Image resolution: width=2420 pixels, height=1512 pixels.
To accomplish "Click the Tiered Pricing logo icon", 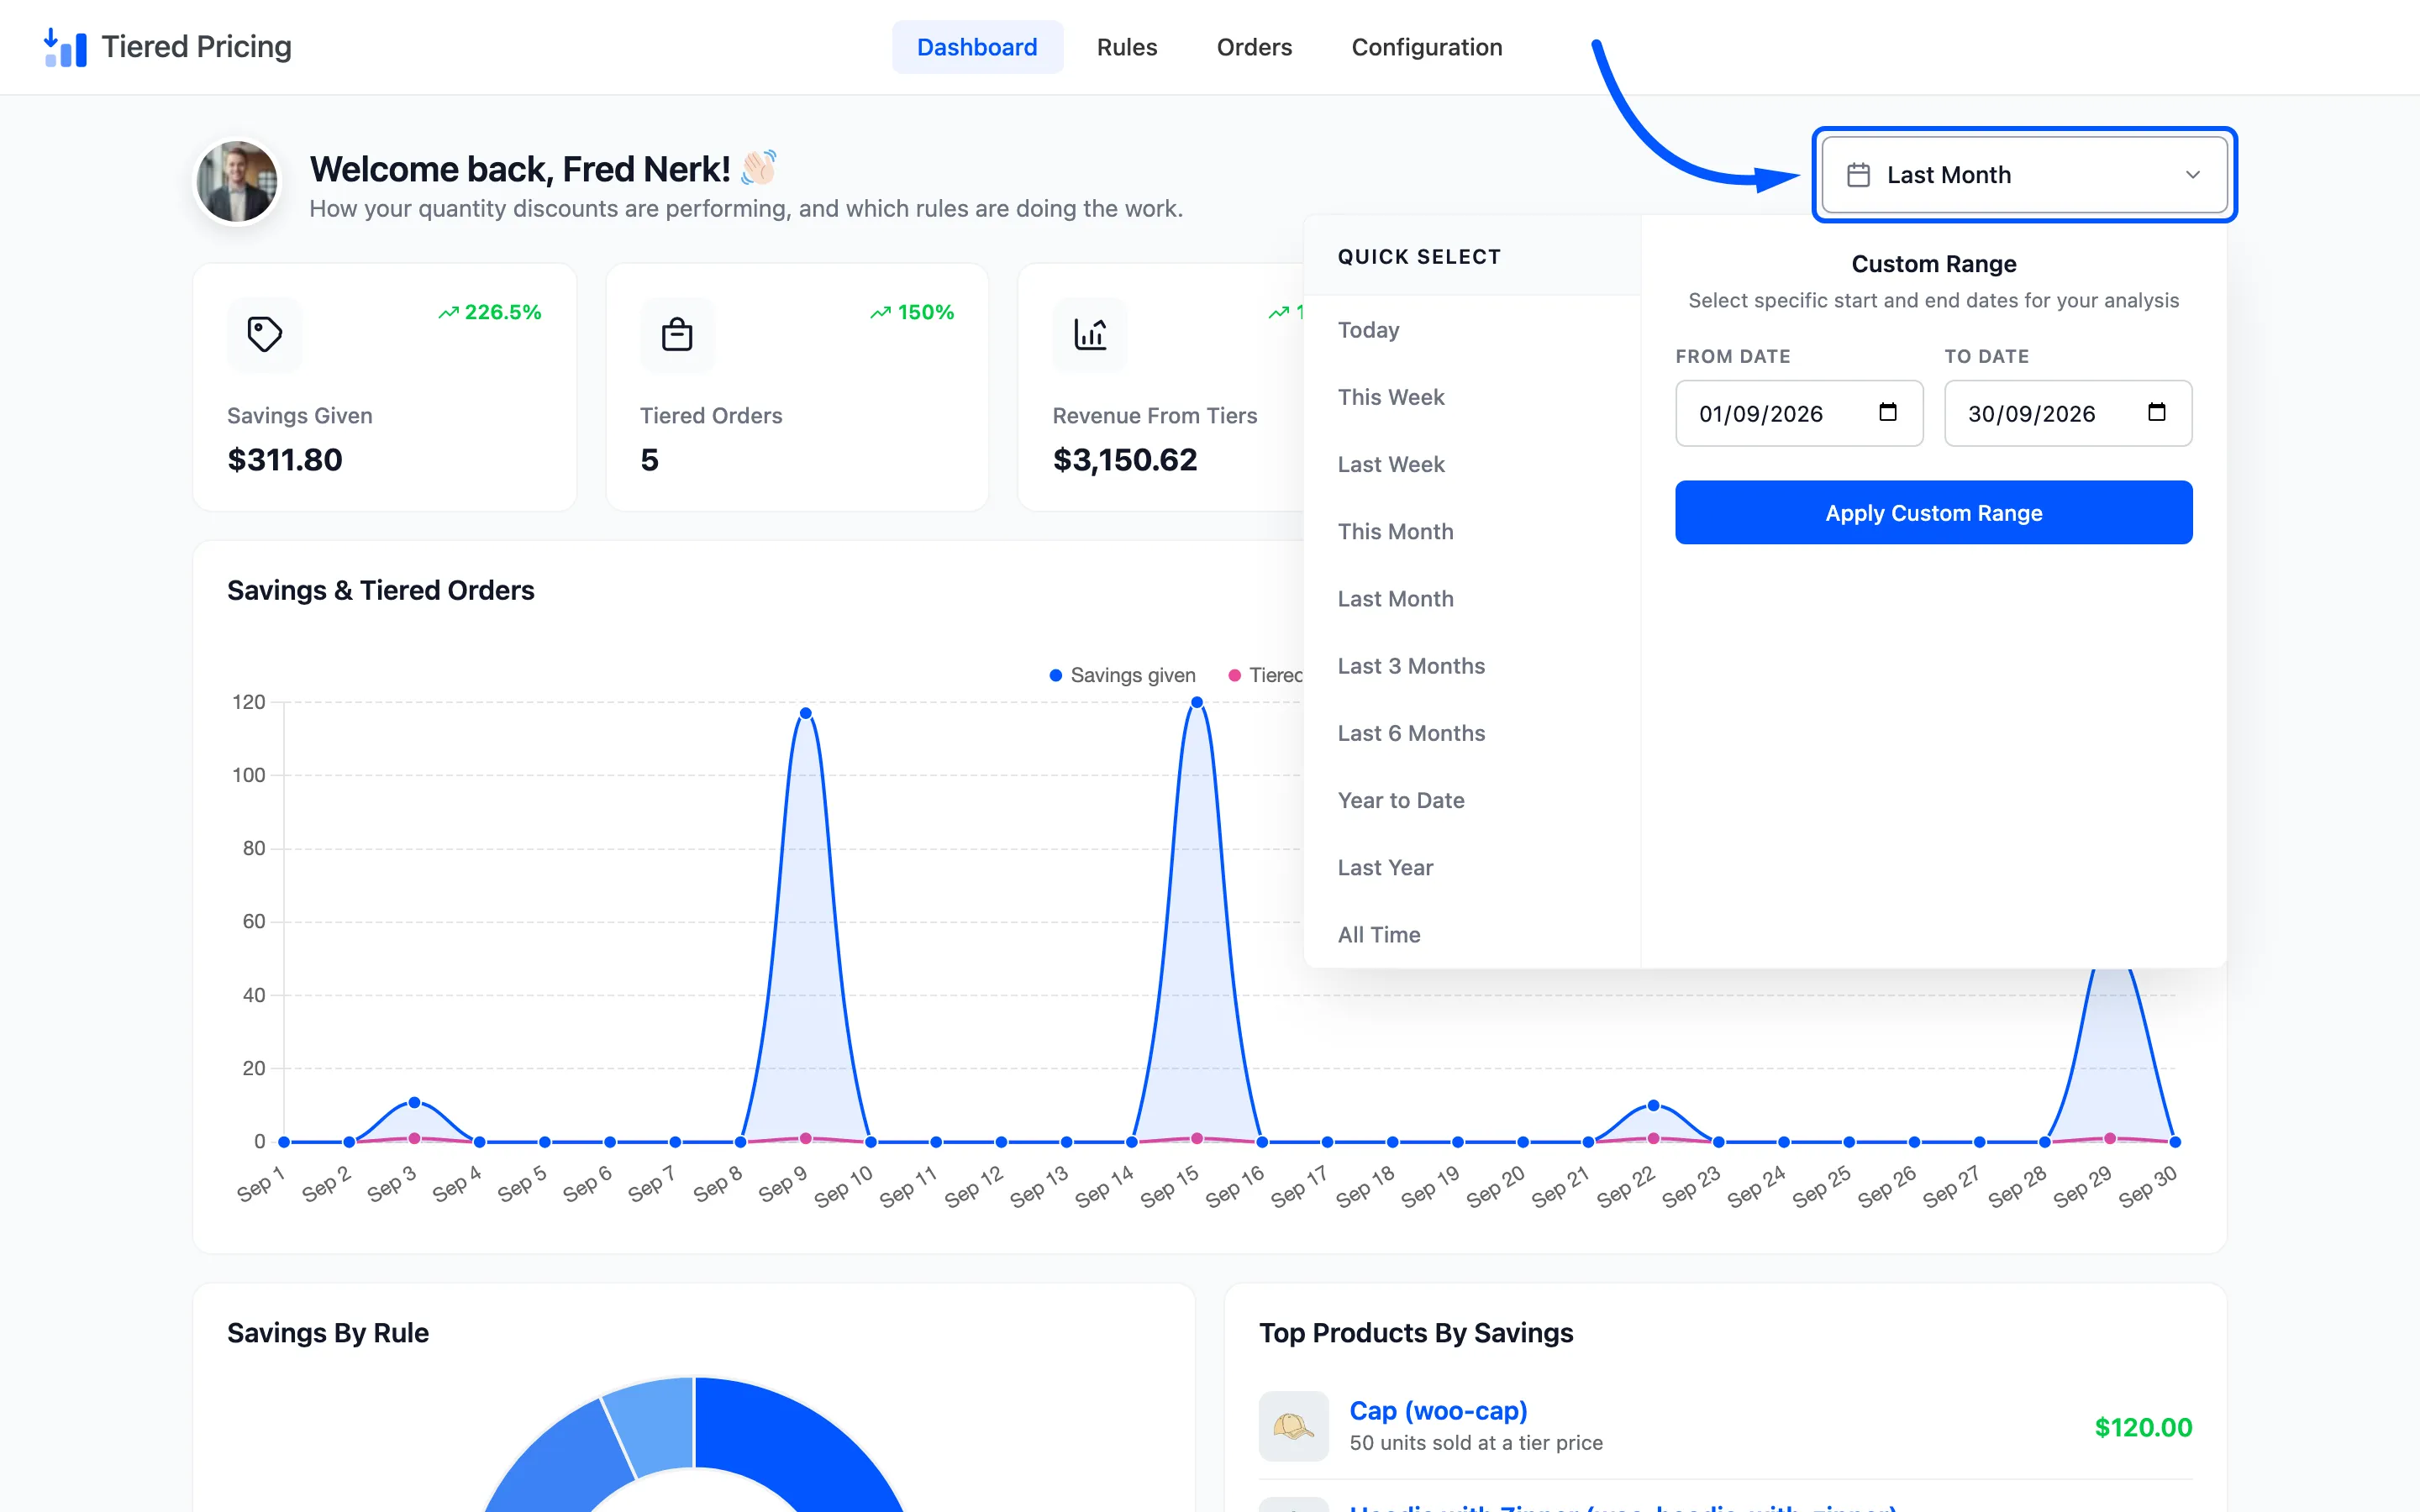I will [x=65, y=47].
